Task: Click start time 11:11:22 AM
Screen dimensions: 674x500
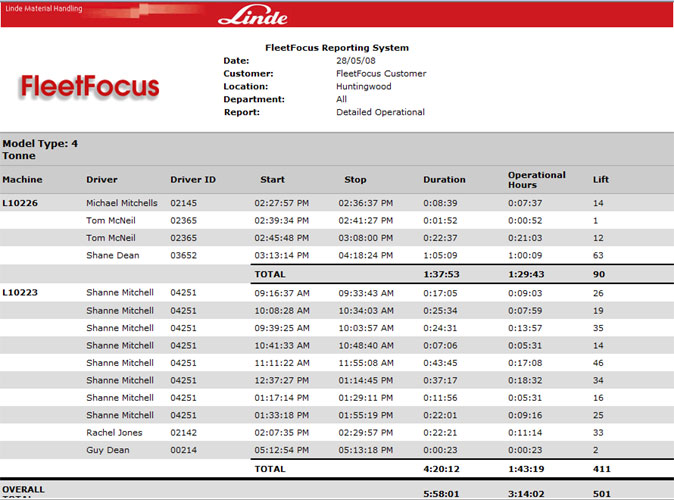Action: click(282, 363)
